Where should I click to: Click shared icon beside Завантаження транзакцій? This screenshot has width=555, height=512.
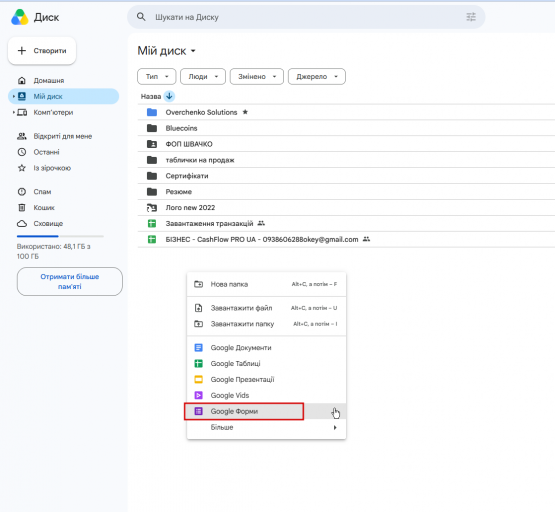click(x=261, y=223)
